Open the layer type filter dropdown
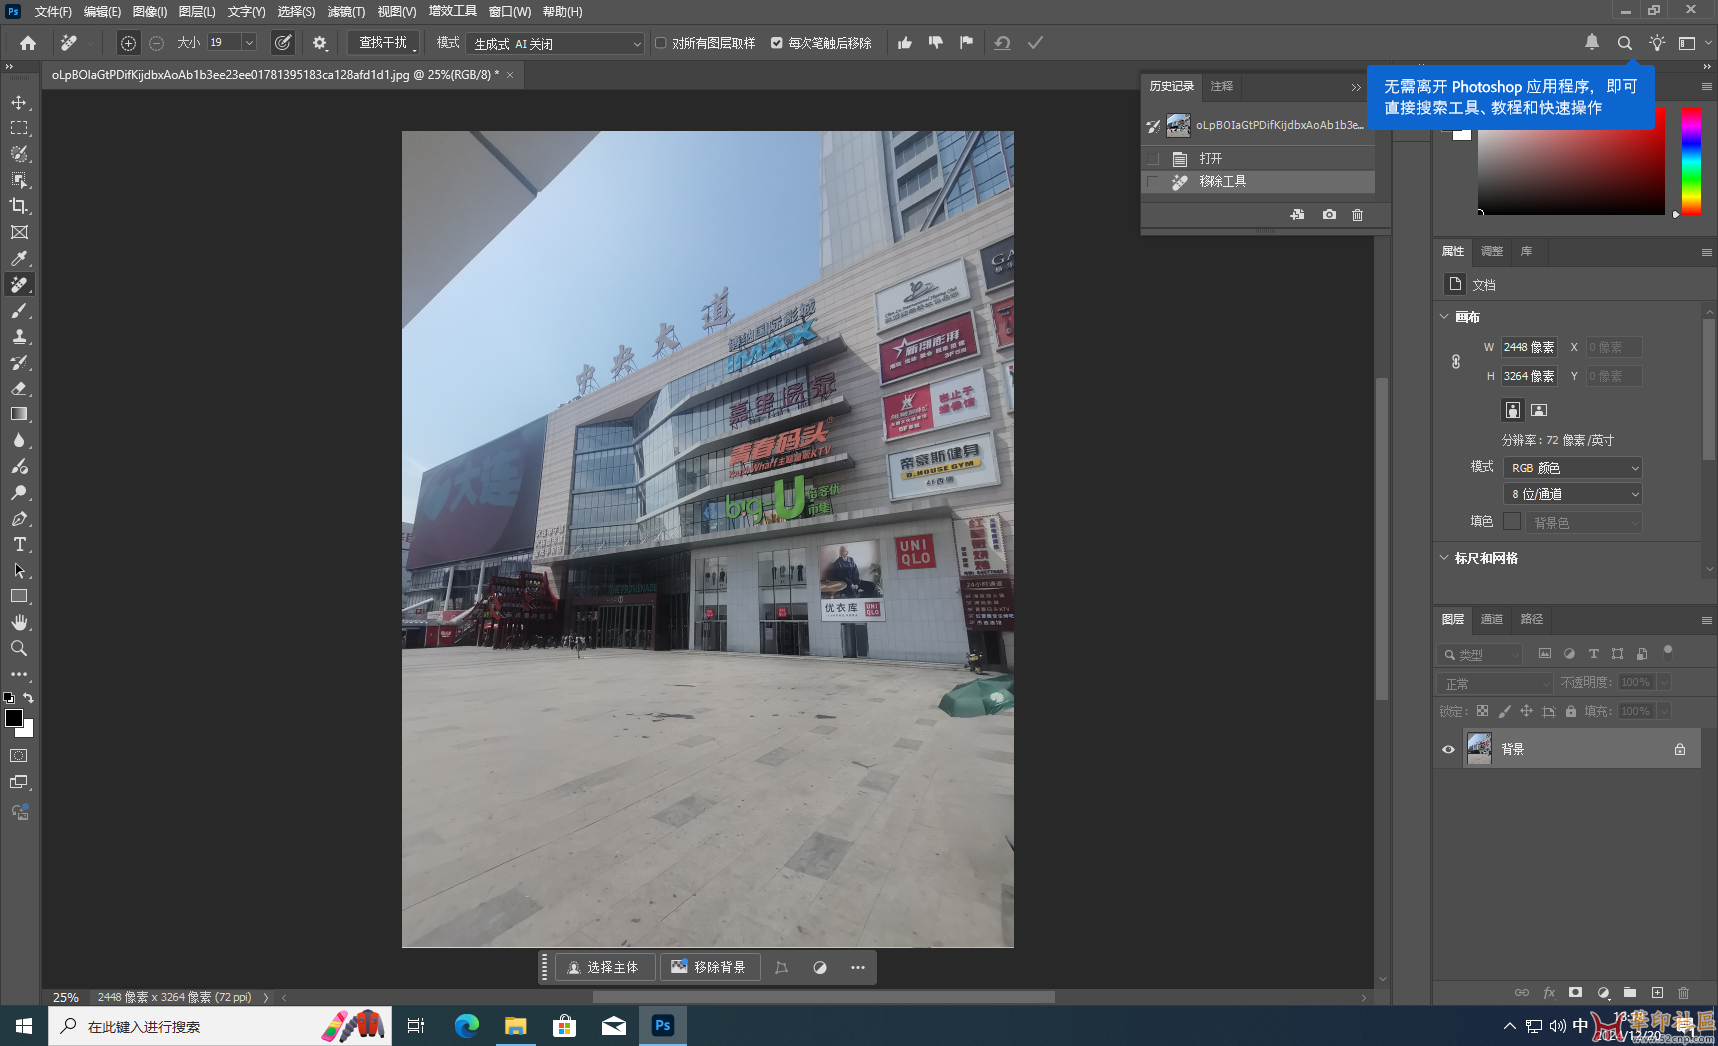1718x1046 pixels. pos(1480,654)
